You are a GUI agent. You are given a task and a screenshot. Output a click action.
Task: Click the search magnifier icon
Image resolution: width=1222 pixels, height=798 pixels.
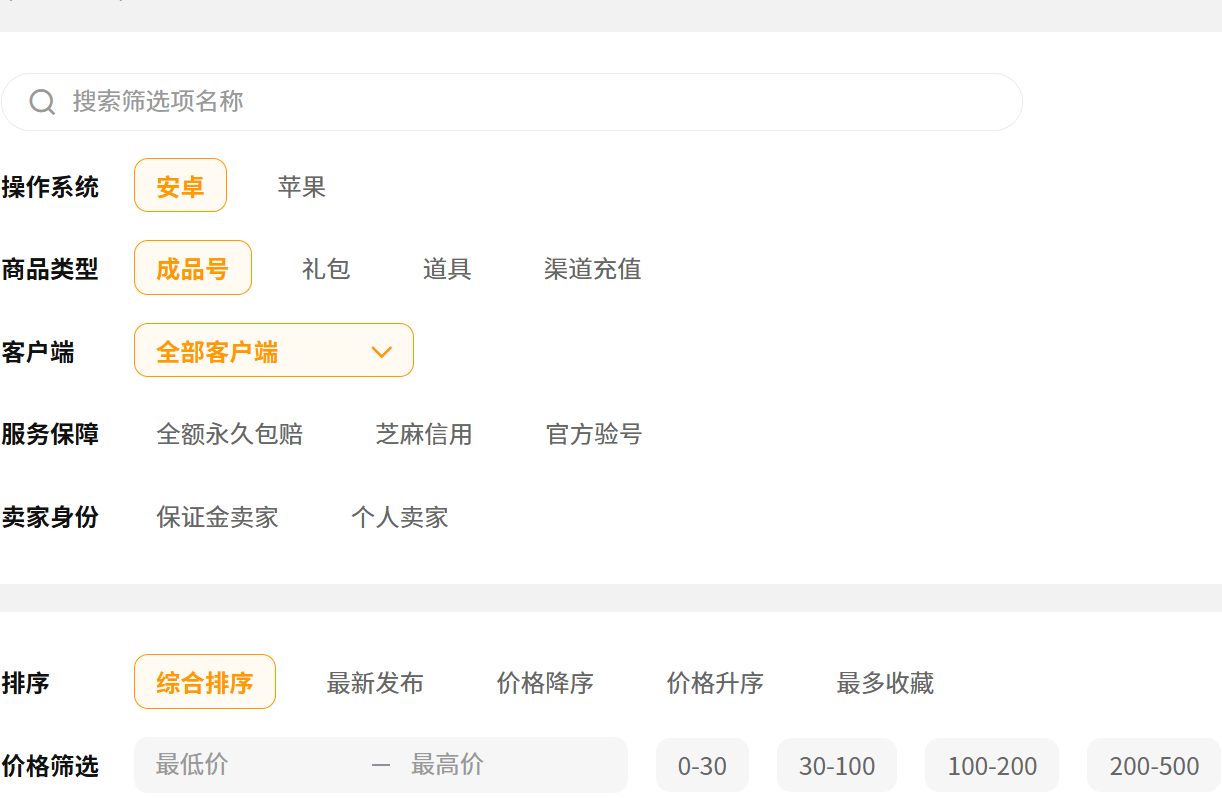click(x=42, y=102)
